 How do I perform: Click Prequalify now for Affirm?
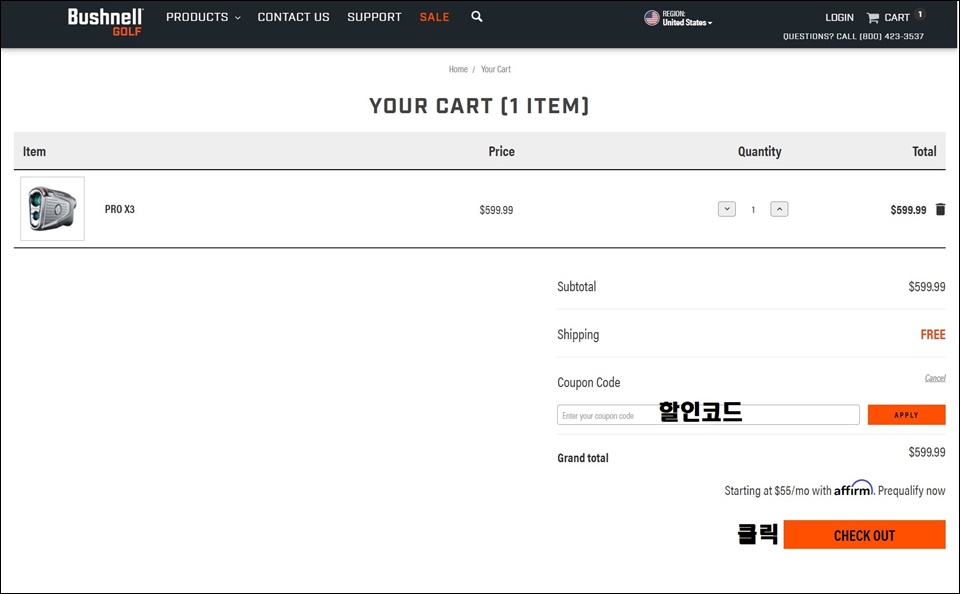pos(911,491)
